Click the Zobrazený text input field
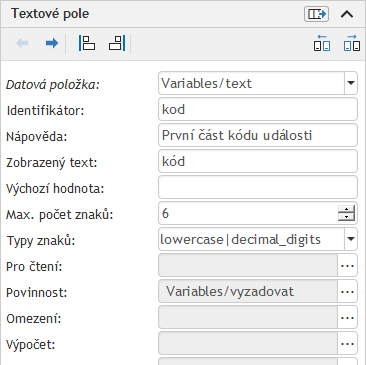Image resolution: width=366 pixels, height=365 pixels. pyautogui.click(x=258, y=161)
